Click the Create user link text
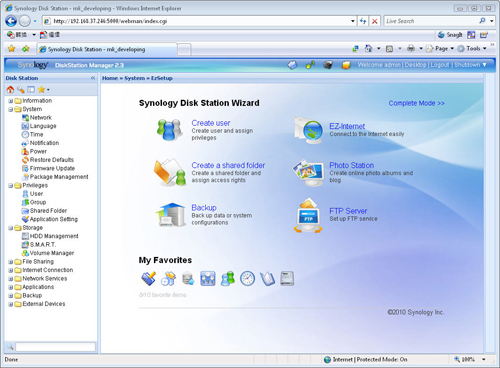 211,123
